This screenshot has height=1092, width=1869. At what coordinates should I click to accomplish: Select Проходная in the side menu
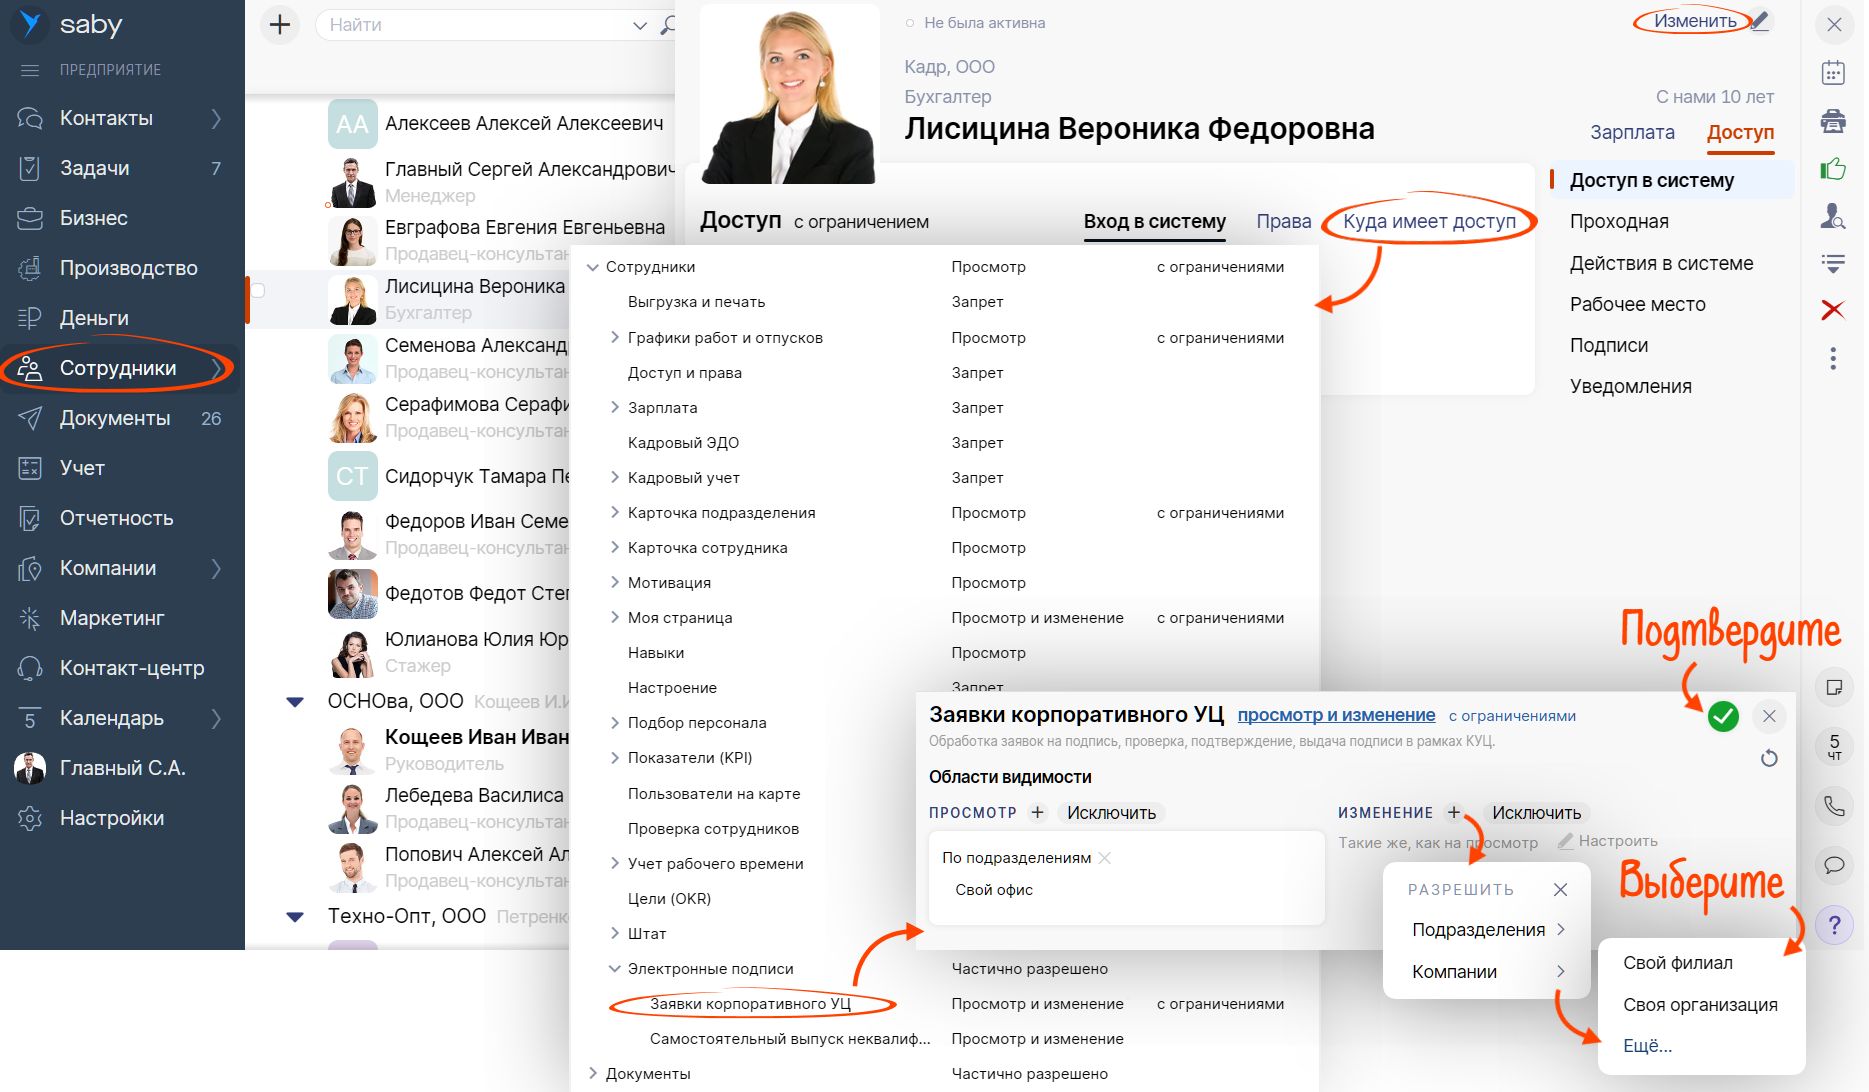(1619, 221)
